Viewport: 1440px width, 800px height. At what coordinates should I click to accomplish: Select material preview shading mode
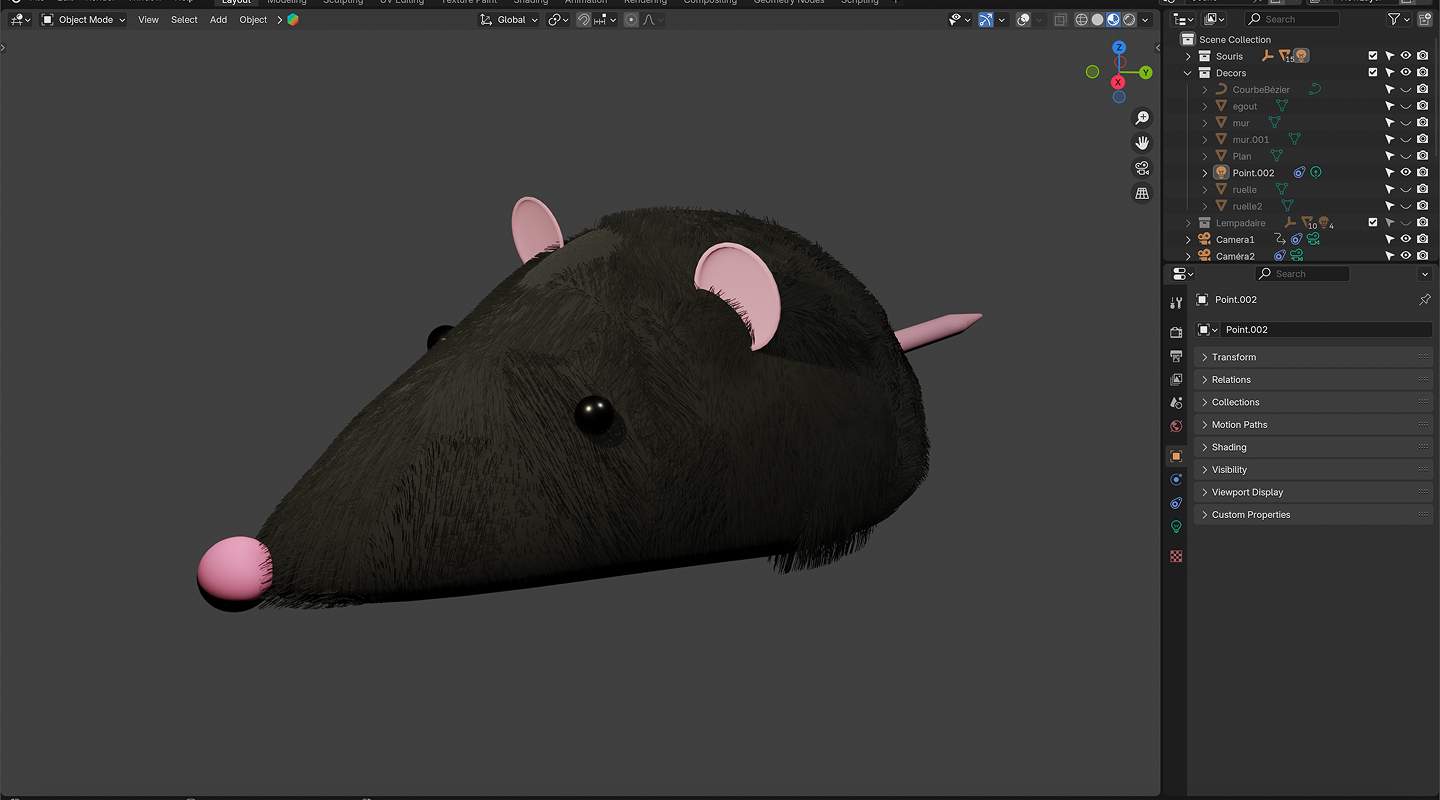(1113, 20)
